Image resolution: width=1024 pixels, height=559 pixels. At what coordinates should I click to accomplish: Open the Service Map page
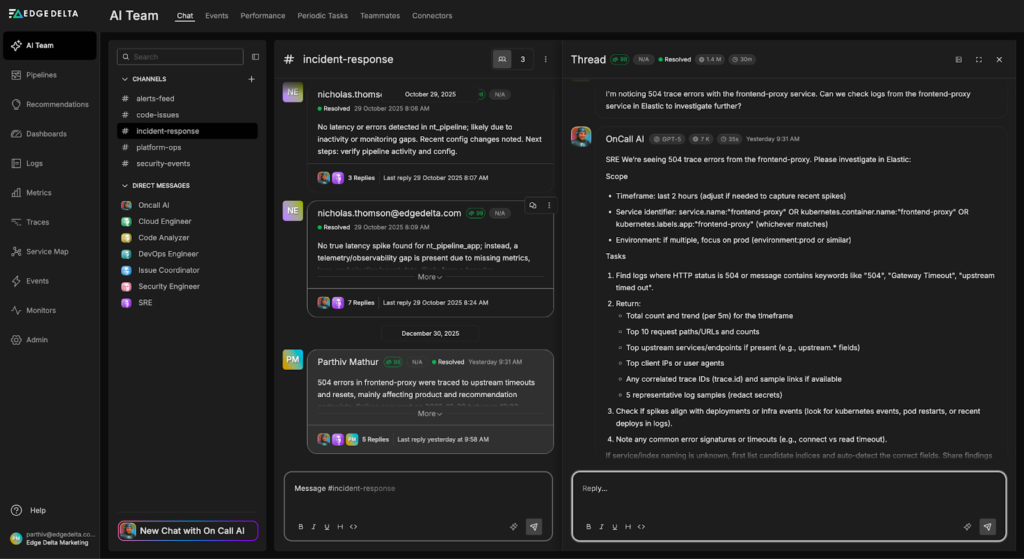46,251
